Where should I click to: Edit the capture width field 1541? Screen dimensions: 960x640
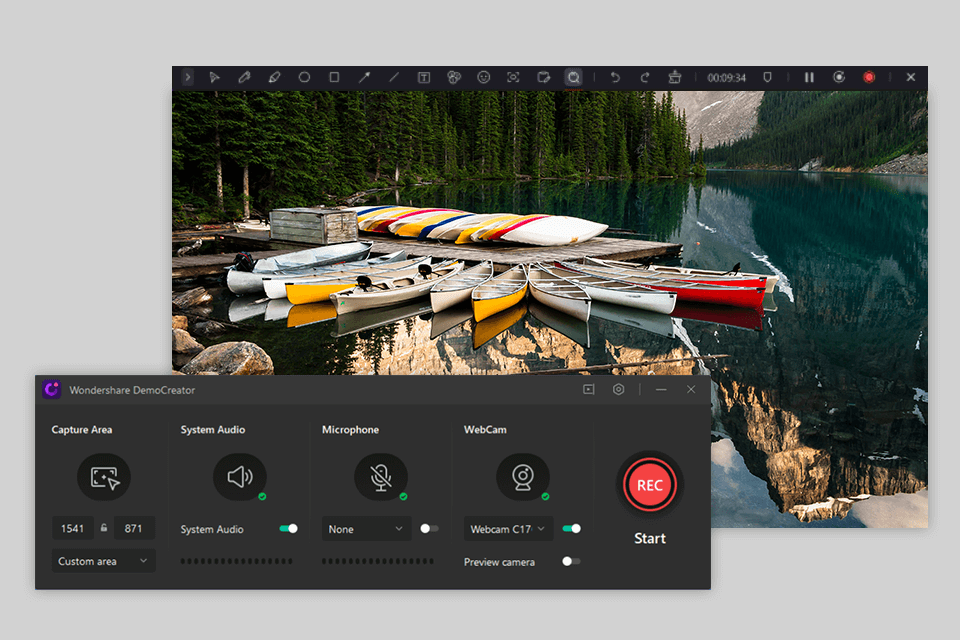click(73, 528)
